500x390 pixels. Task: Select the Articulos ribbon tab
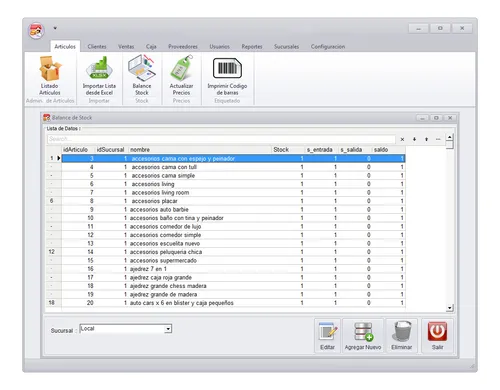[x=65, y=47]
